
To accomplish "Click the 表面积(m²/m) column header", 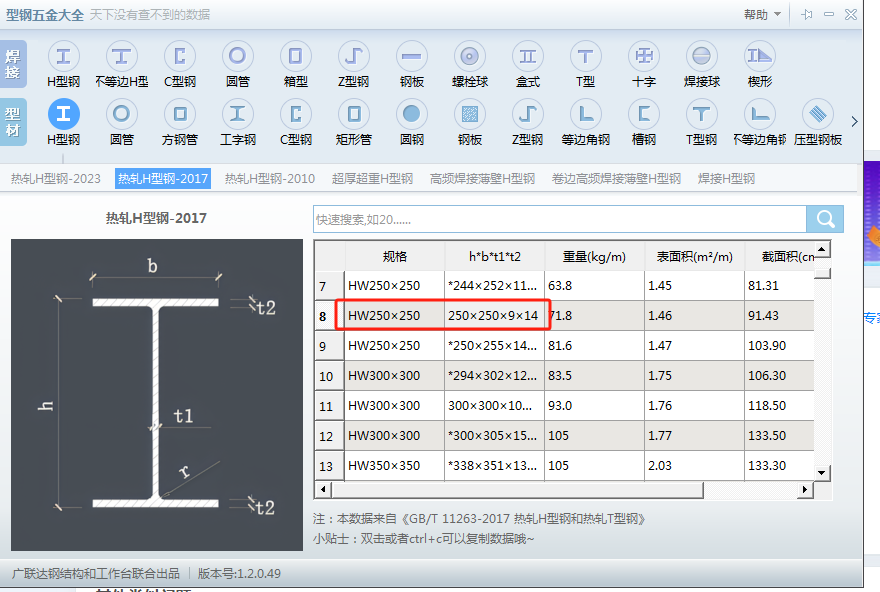I will [694, 256].
